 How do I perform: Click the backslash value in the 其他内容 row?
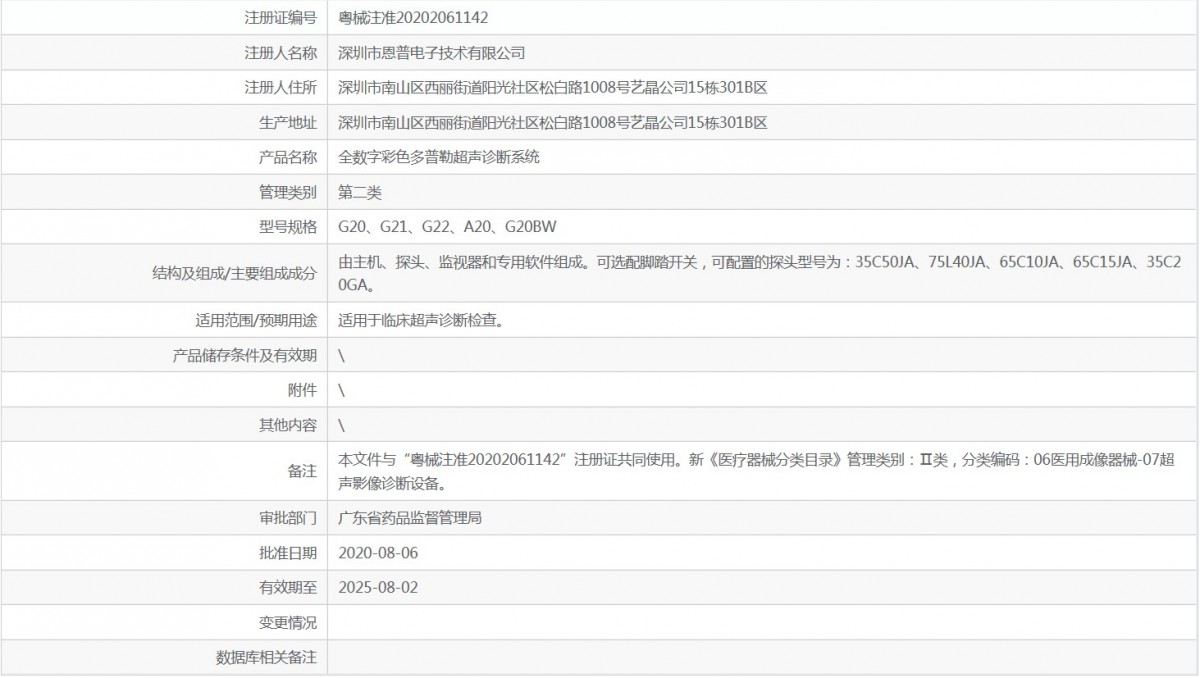point(342,424)
